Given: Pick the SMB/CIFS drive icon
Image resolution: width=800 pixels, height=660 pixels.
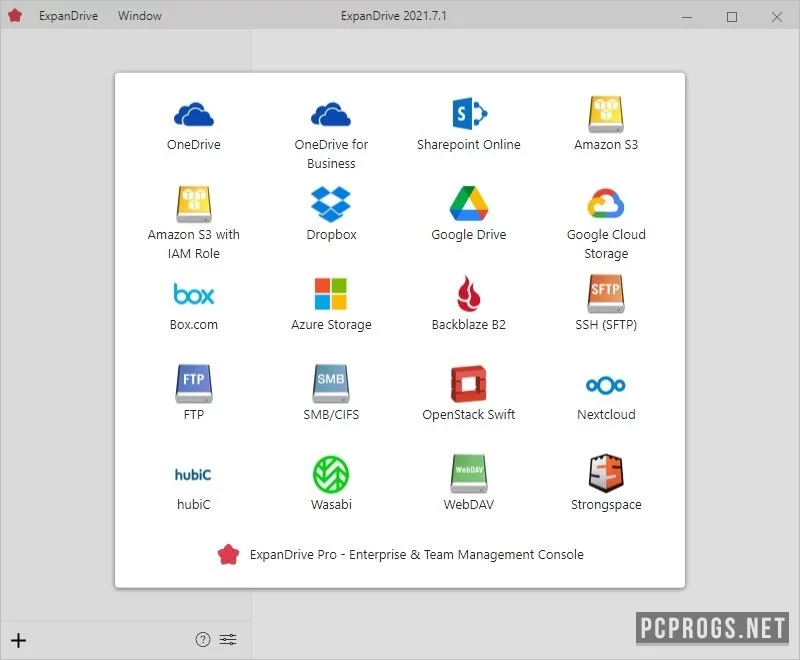Looking at the screenshot, I should click(331, 384).
